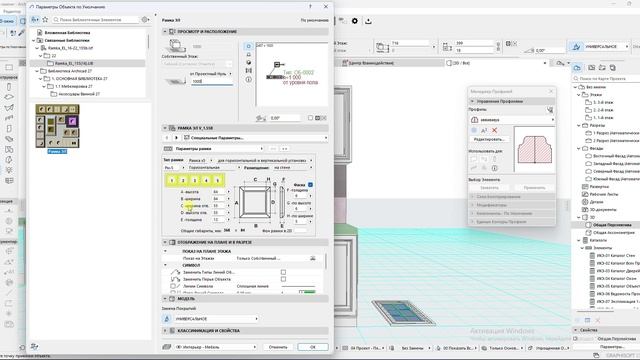Click the Special Parameters button
Screen dimensions: 640x360
click(x=255, y=138)
